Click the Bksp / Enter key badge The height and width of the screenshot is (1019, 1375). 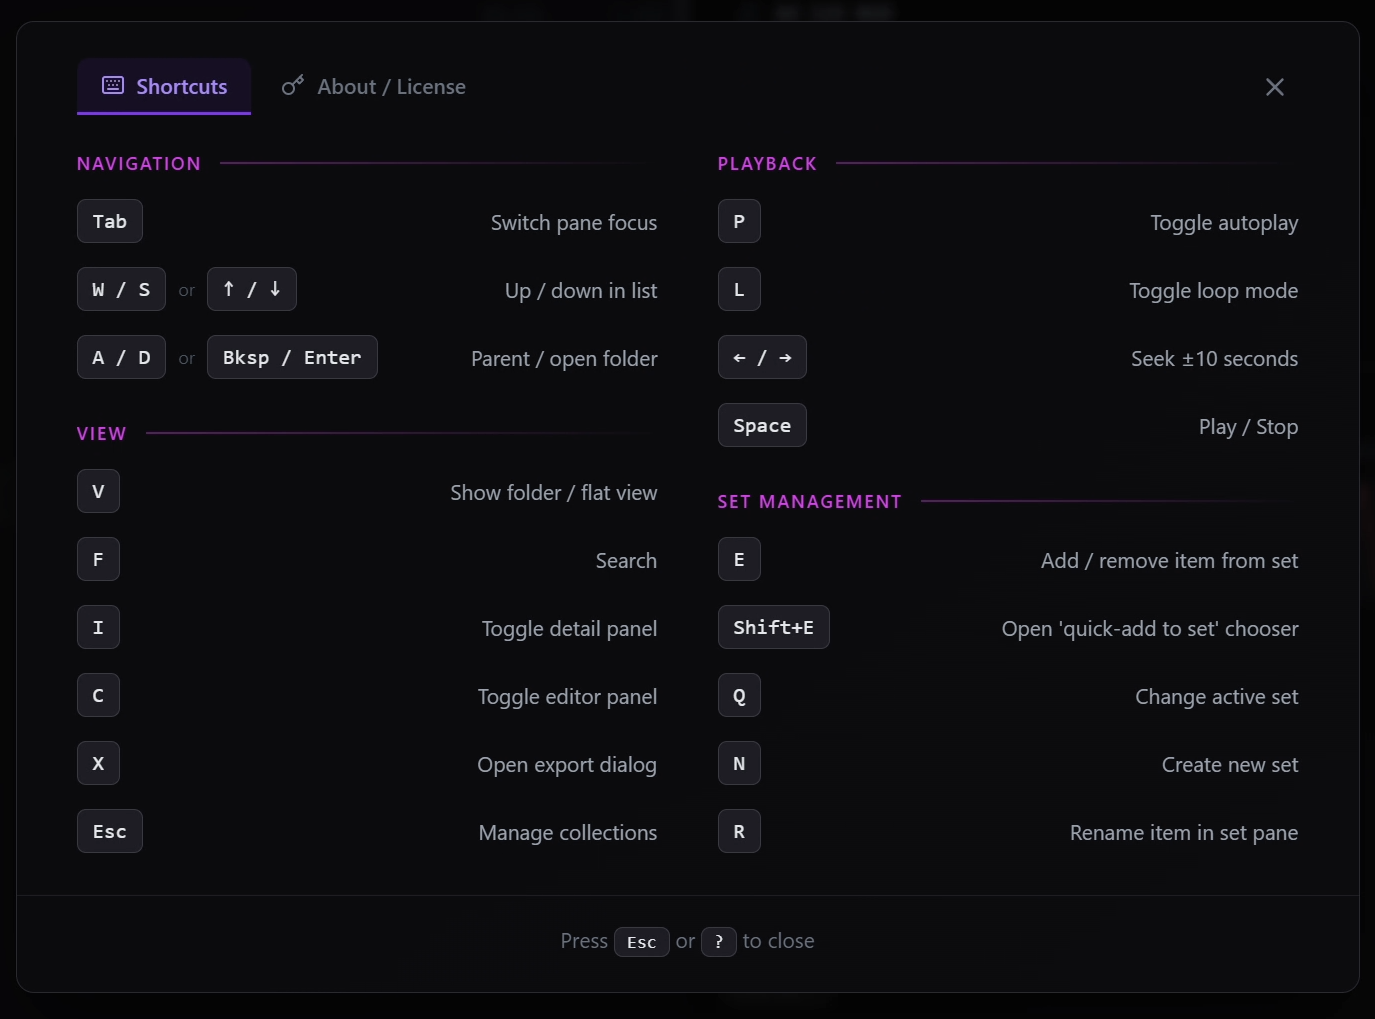[292, 358]
